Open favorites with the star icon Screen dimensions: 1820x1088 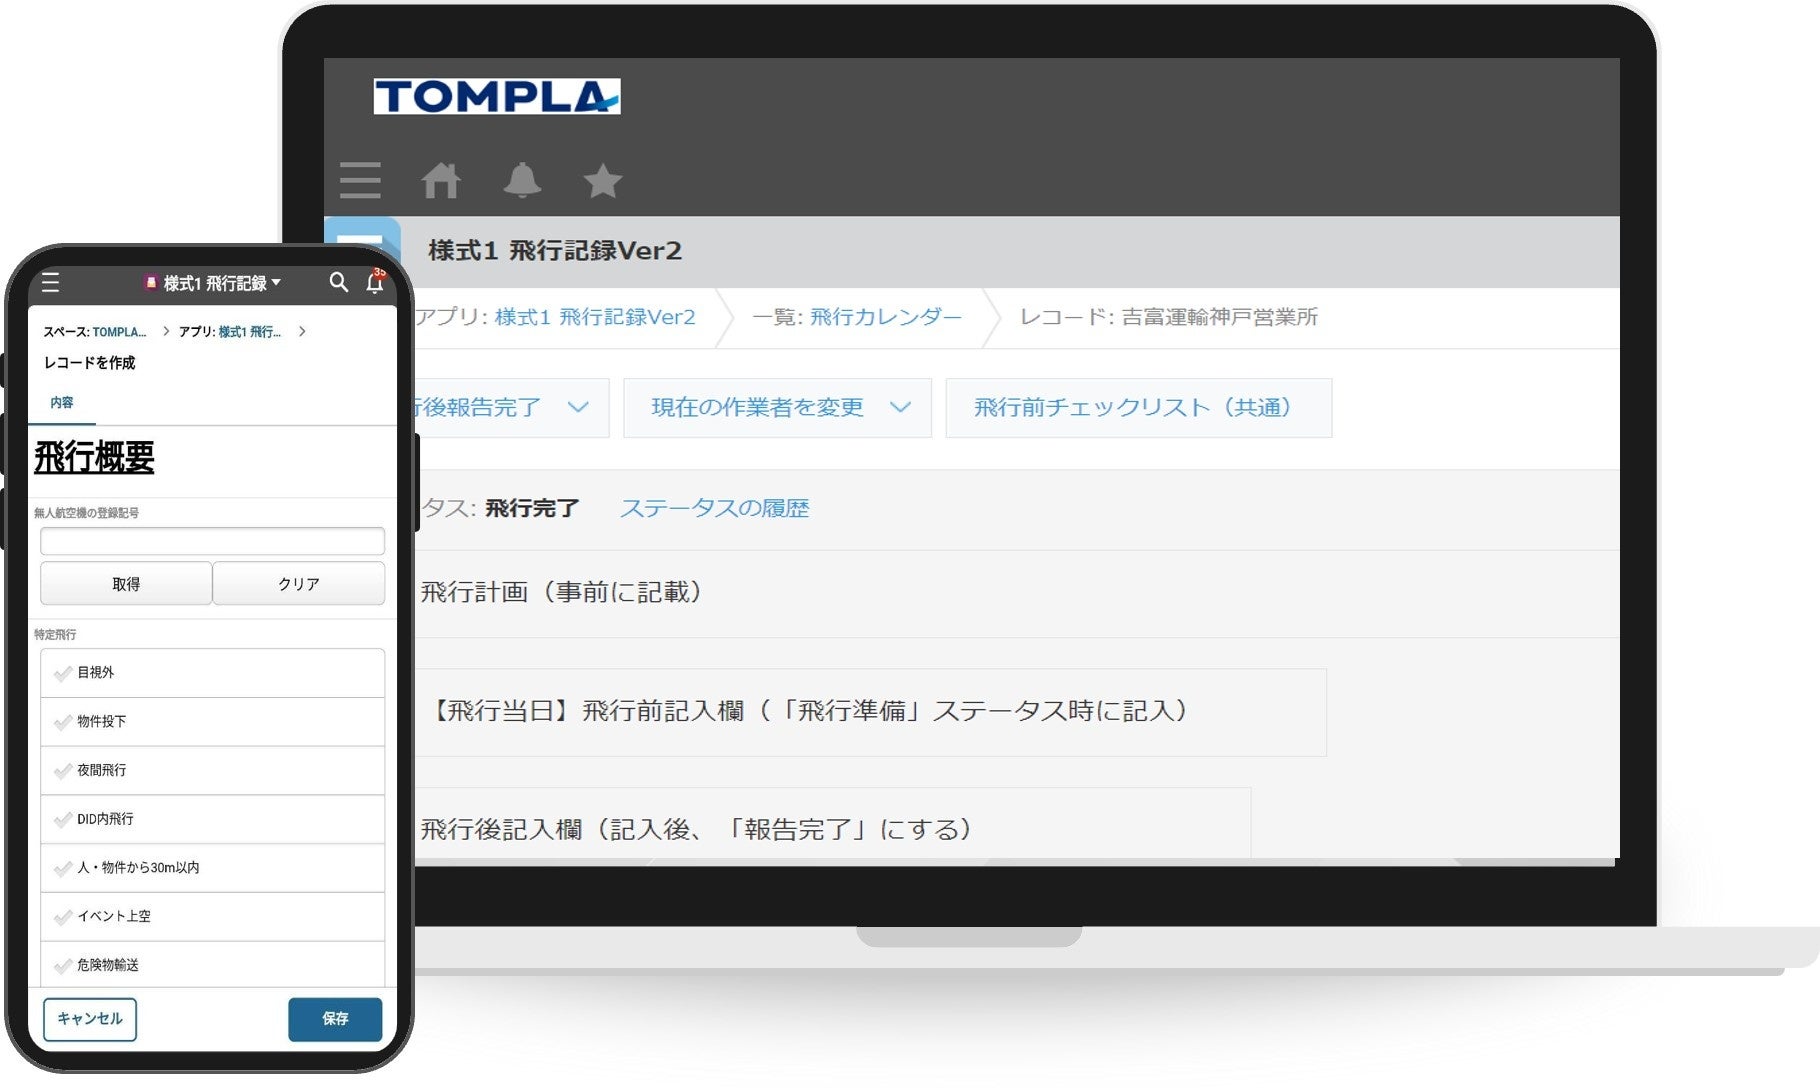(x=604, y=181)
